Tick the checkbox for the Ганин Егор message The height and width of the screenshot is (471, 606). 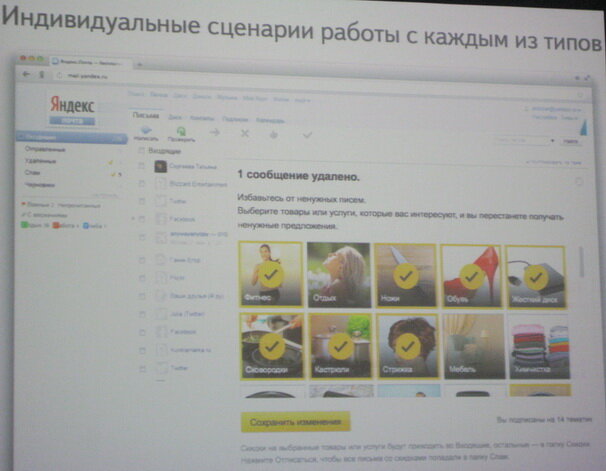pos(142,260)
